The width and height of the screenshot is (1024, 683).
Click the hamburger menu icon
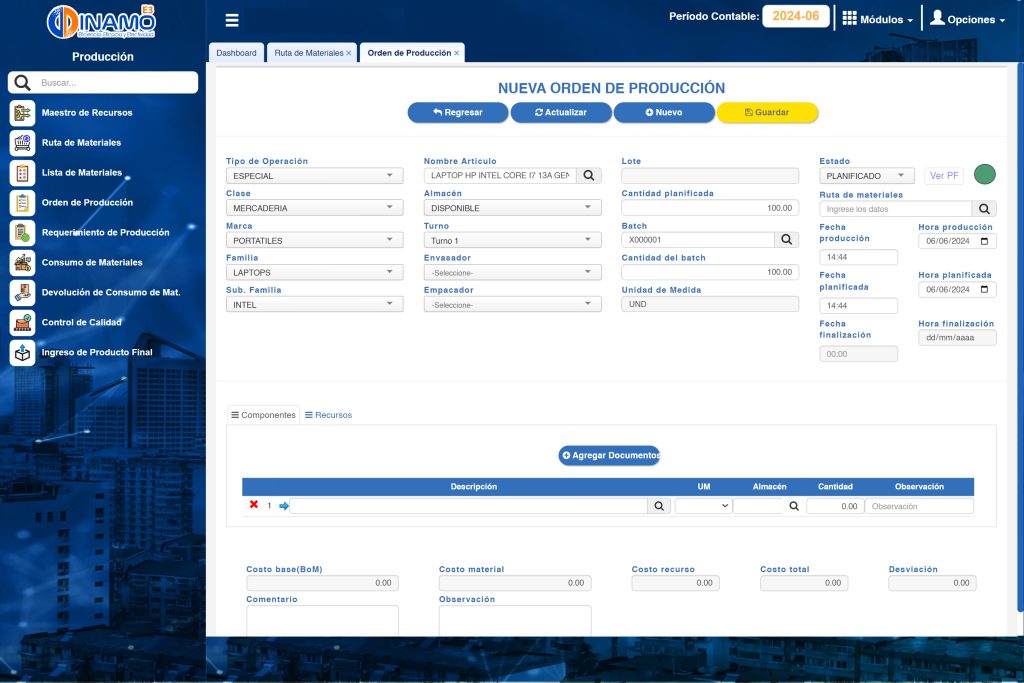coord(232,20)
